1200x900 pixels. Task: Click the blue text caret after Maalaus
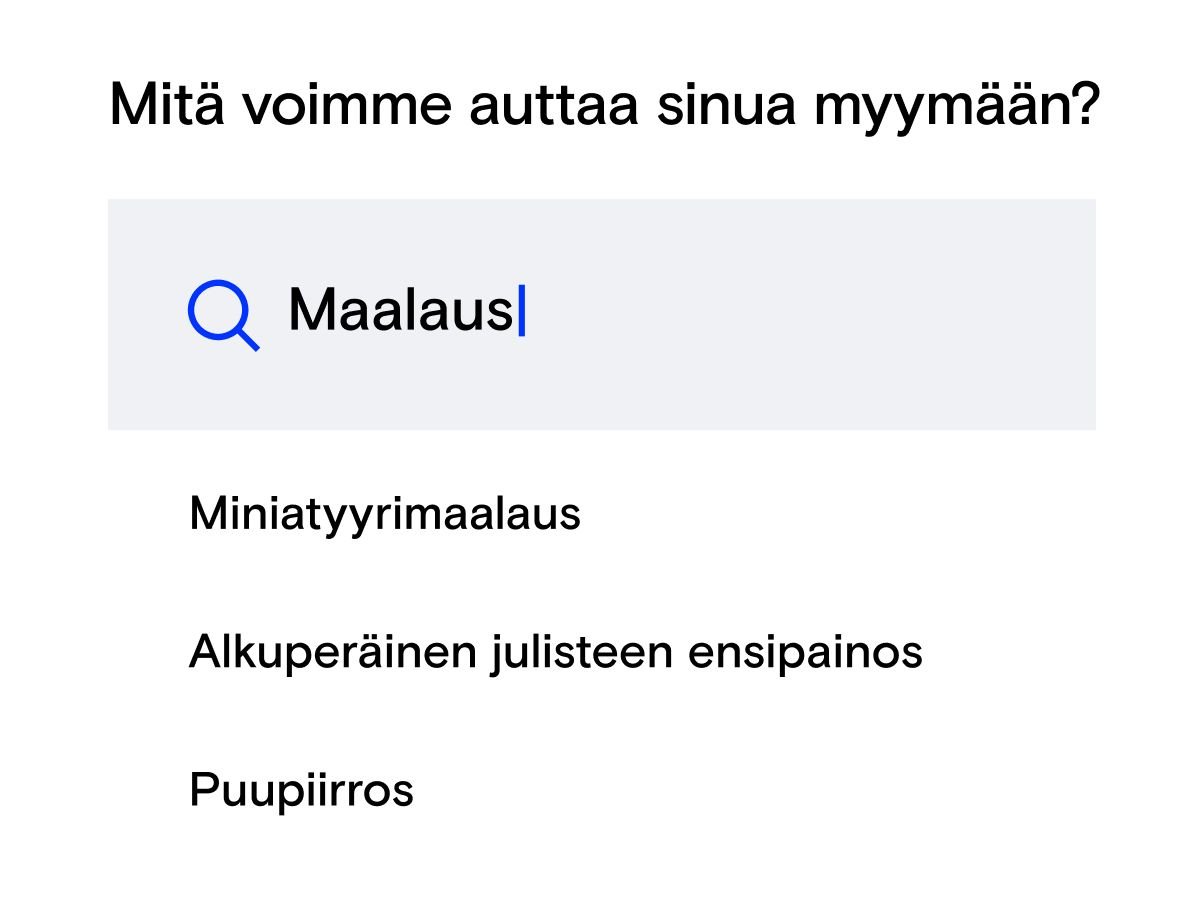(521, 311)
